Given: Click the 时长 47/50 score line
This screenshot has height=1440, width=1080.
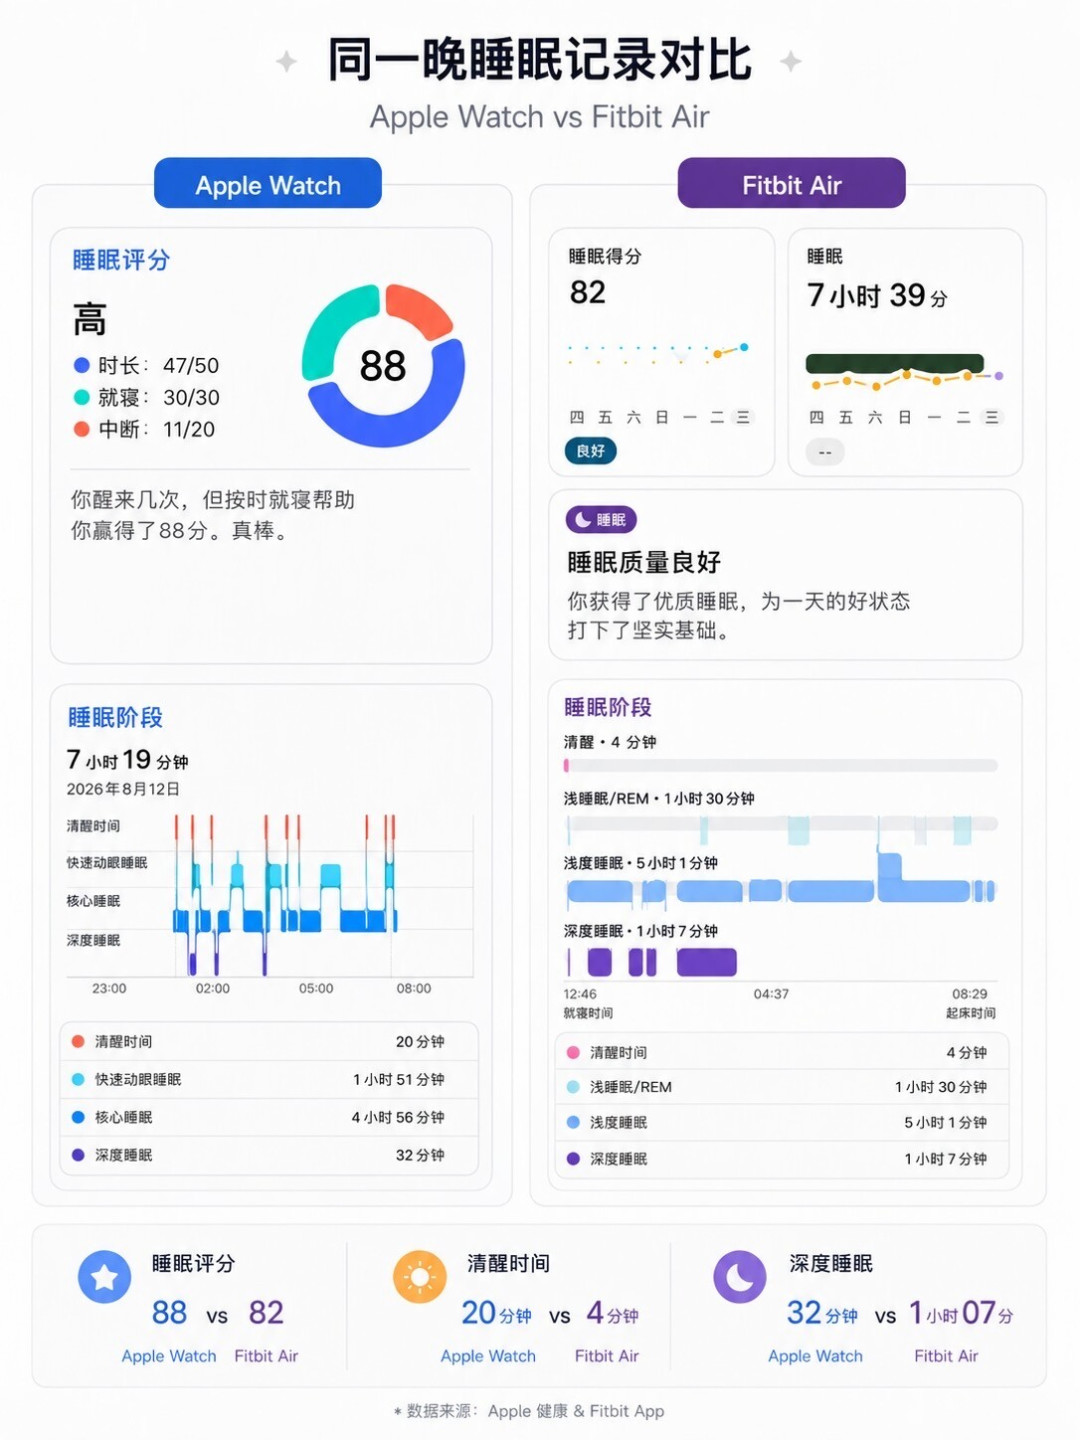Looking at the screenshot, I should pyautogui.click(x=146, y=366).
